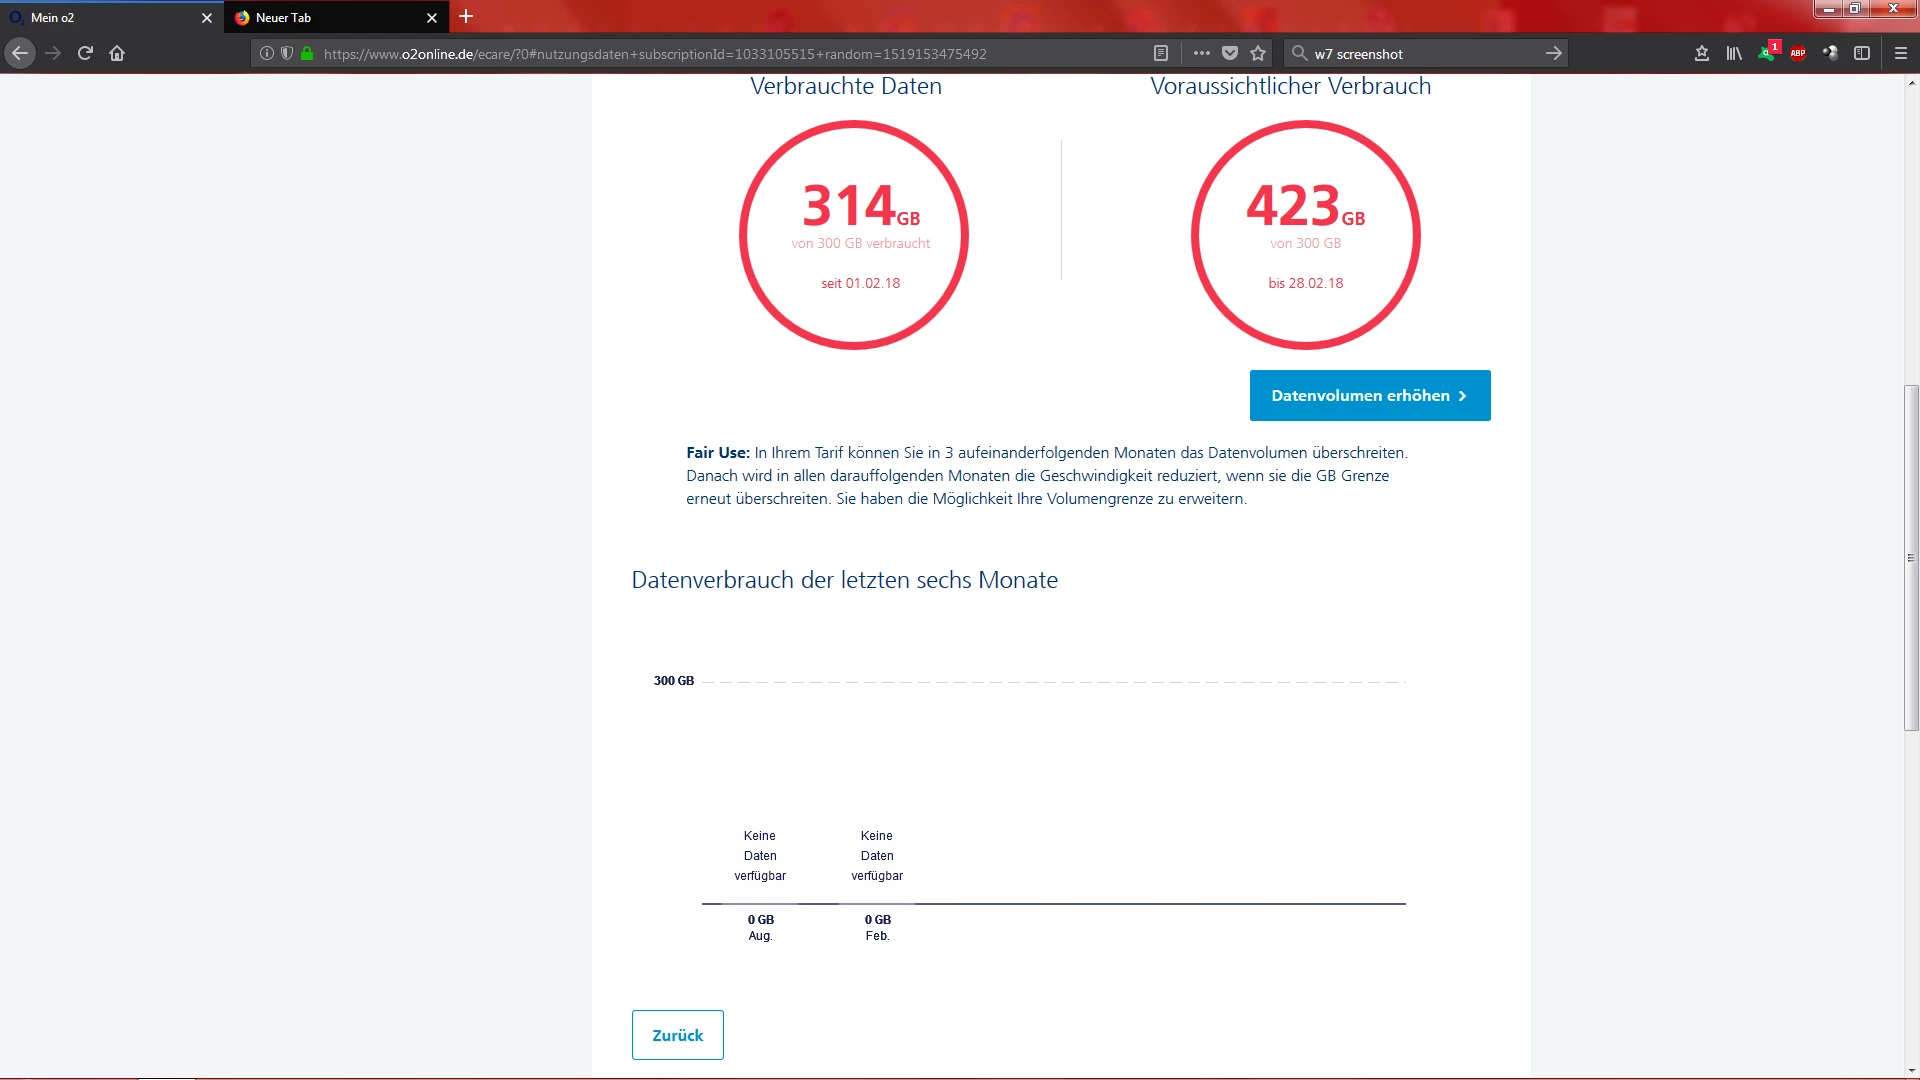Open the Firefox hamburger menu
This screenshot has width=1920, height=1080.
coord(1901,53)
